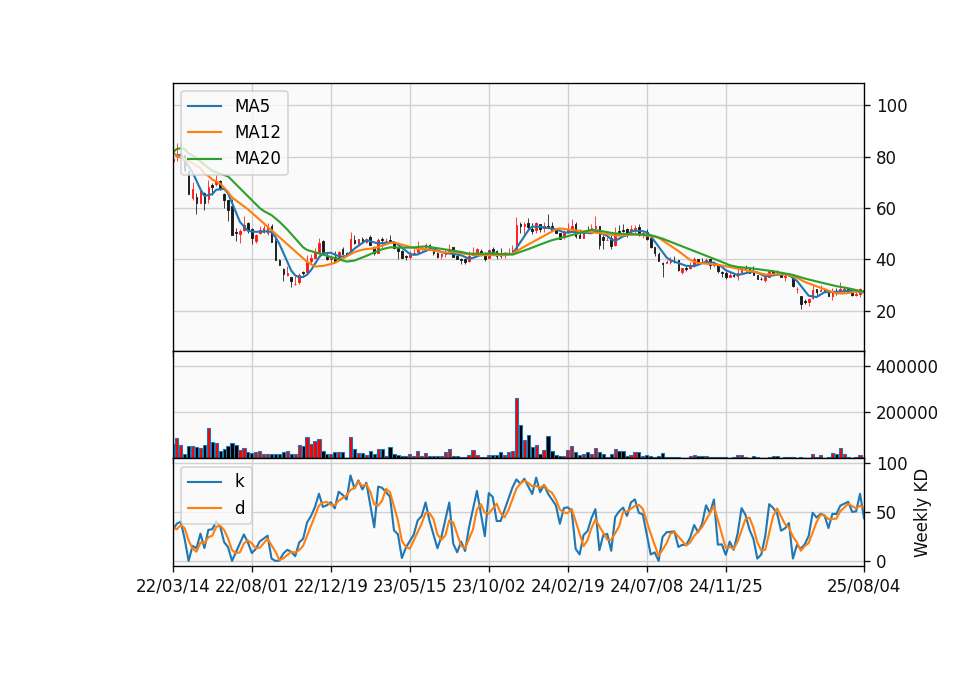Click the 25/08/04 date label
The height and width of the screenshot is (690, 960).
tap(864, 586)
